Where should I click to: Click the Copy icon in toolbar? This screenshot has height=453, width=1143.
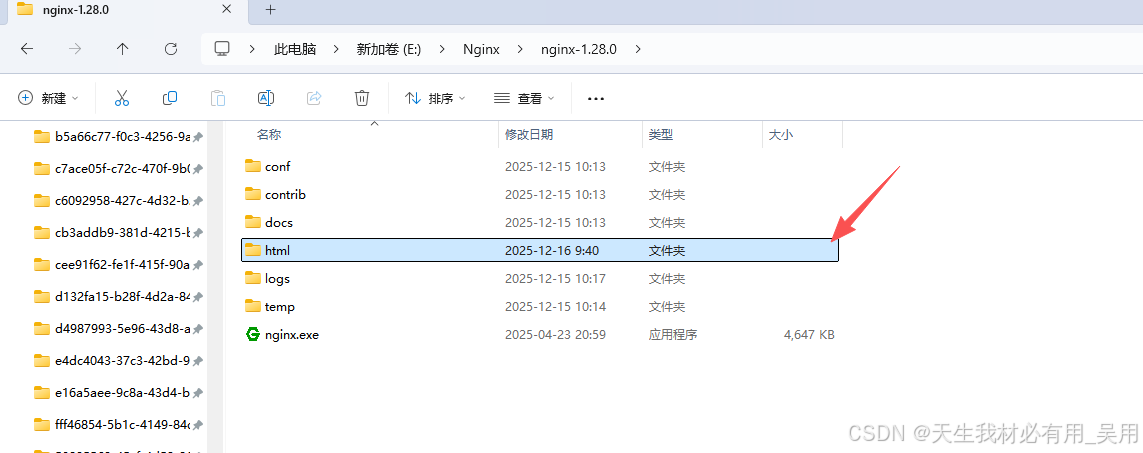click(x=170, y=98)
